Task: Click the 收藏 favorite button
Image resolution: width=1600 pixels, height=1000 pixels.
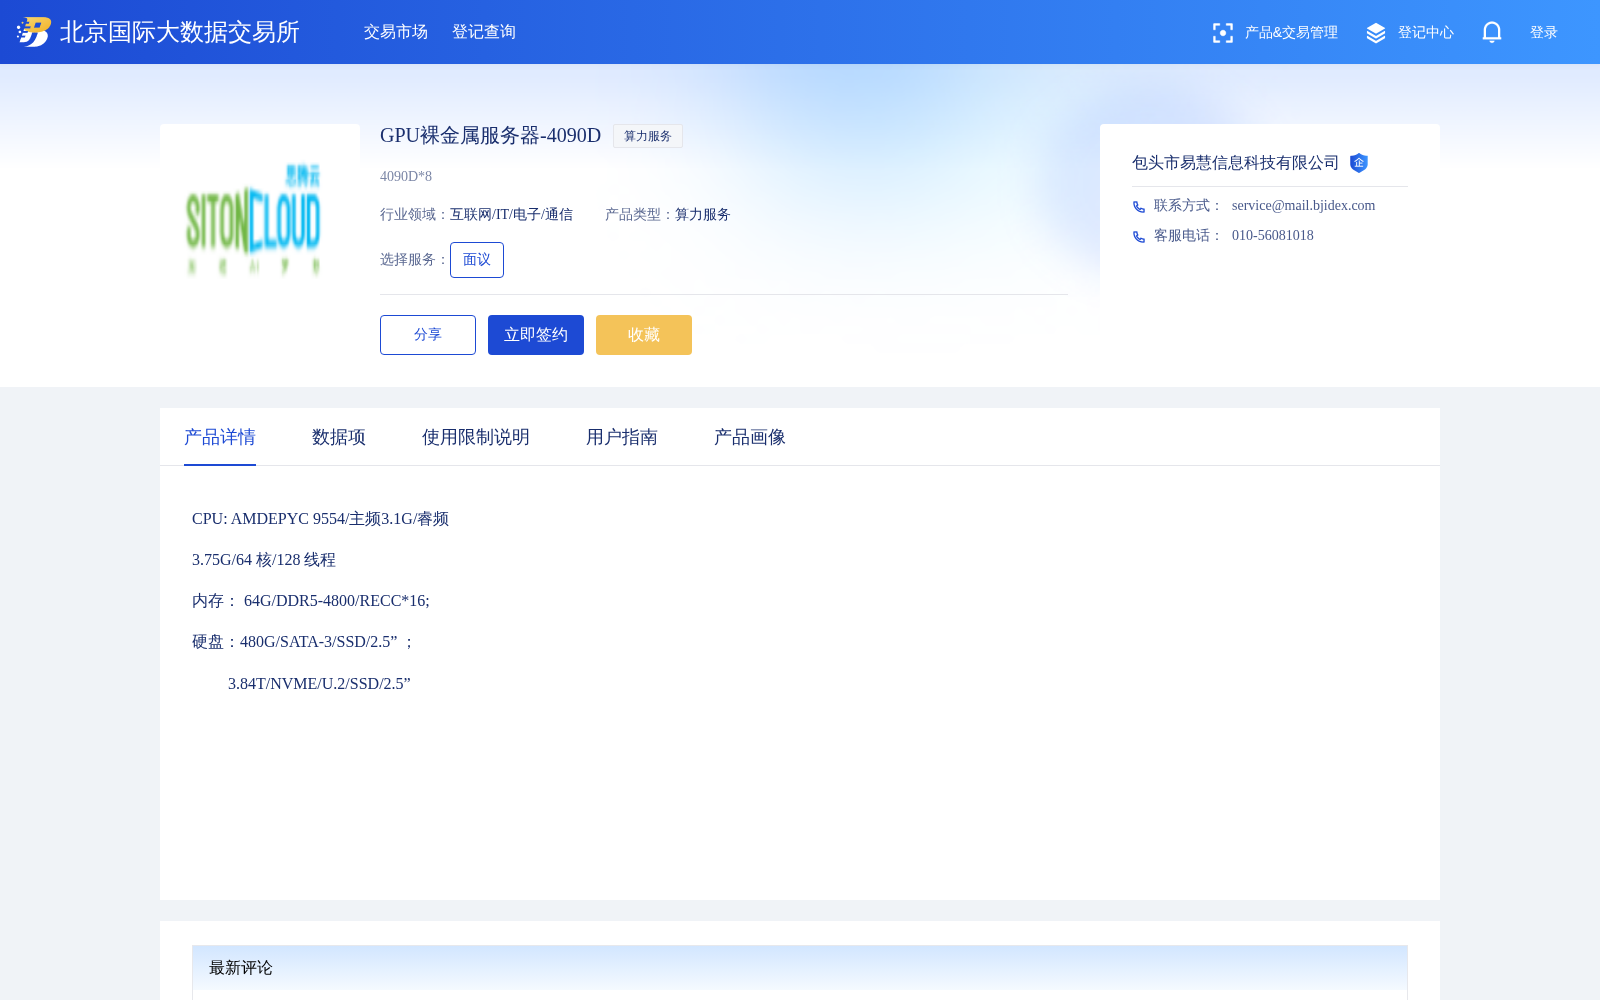Action: point(644,335)
